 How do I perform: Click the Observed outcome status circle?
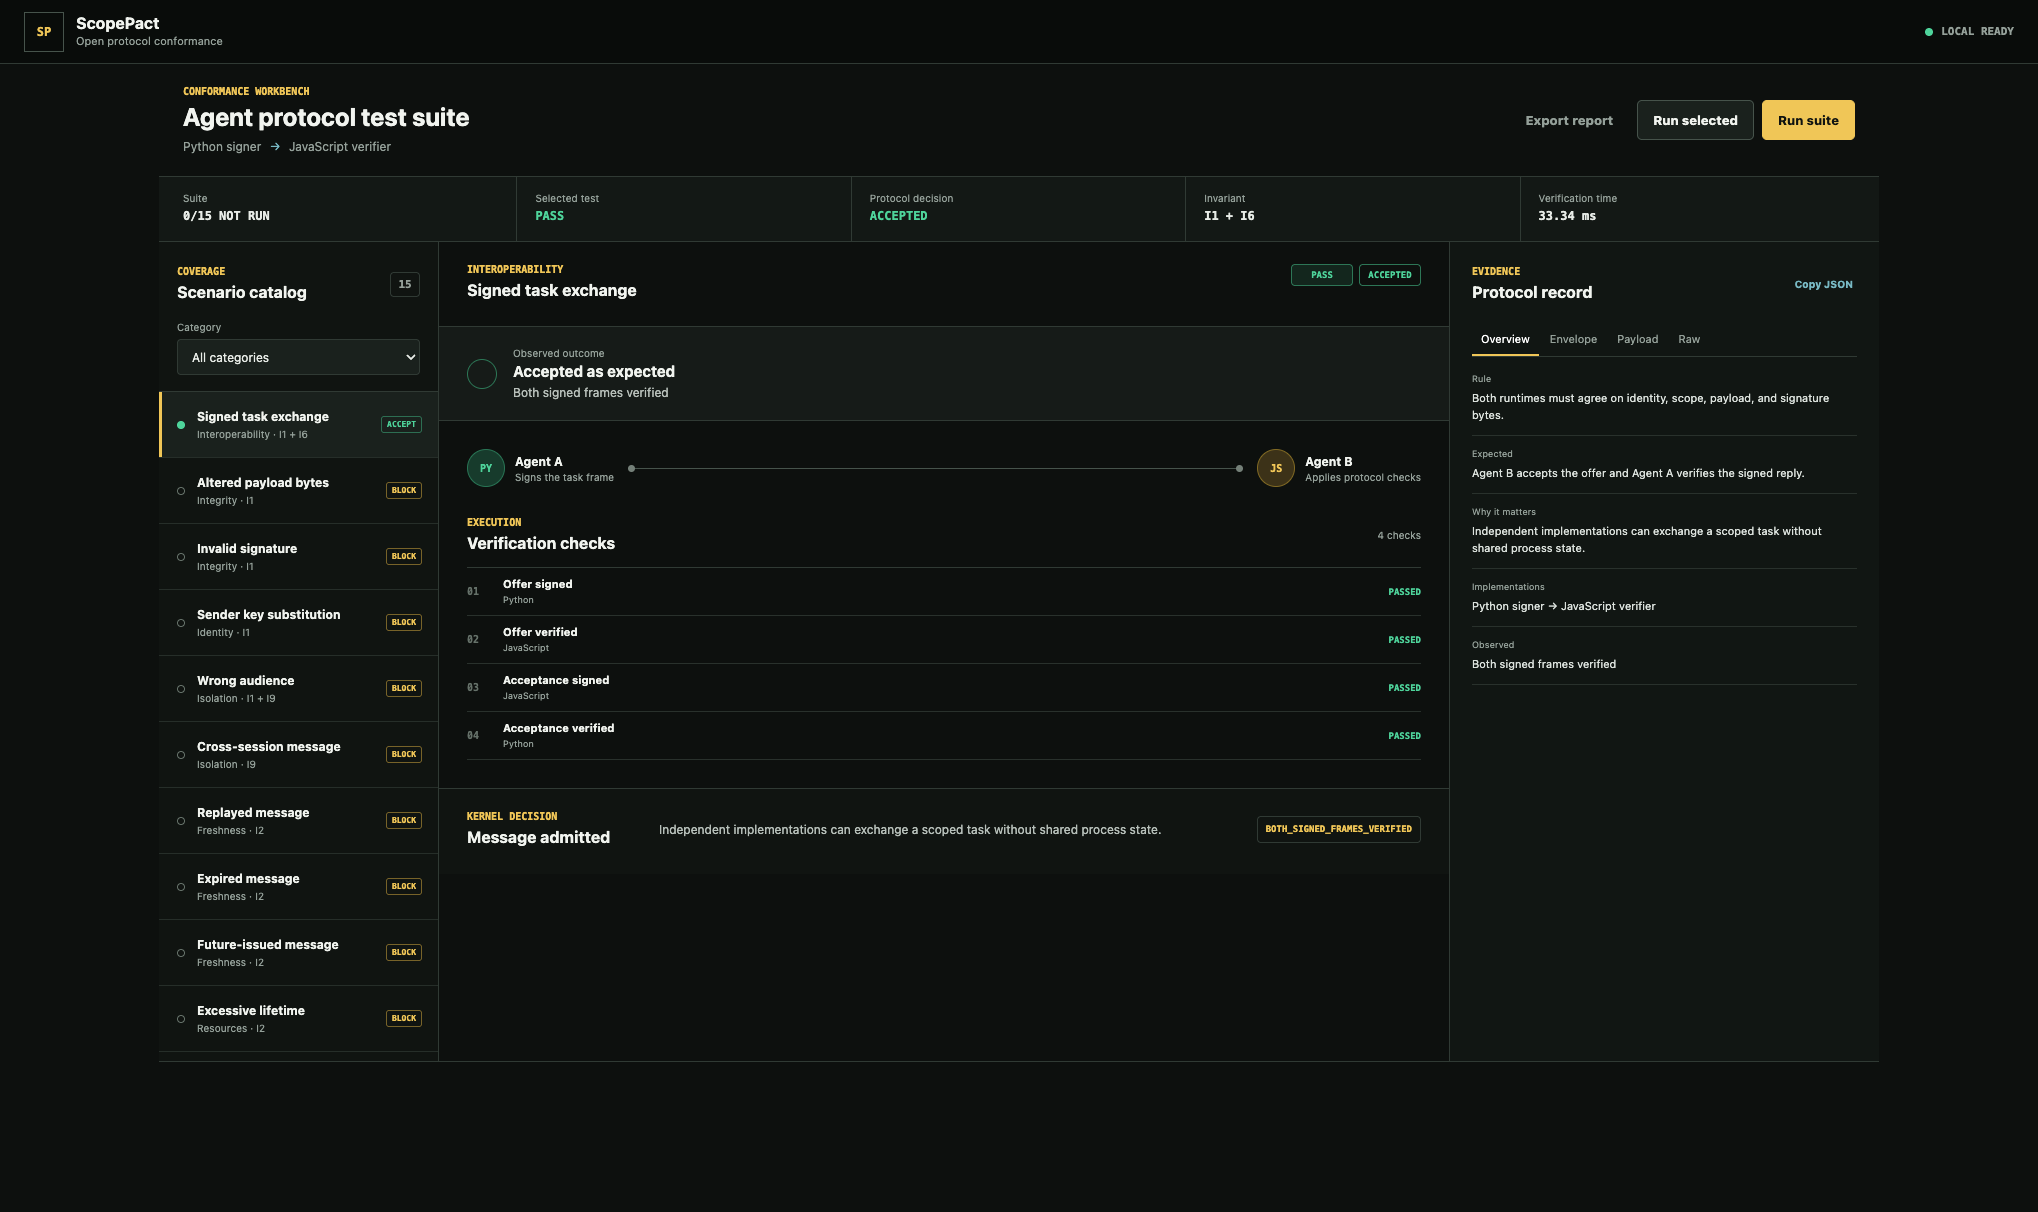(x=482, y=374)
